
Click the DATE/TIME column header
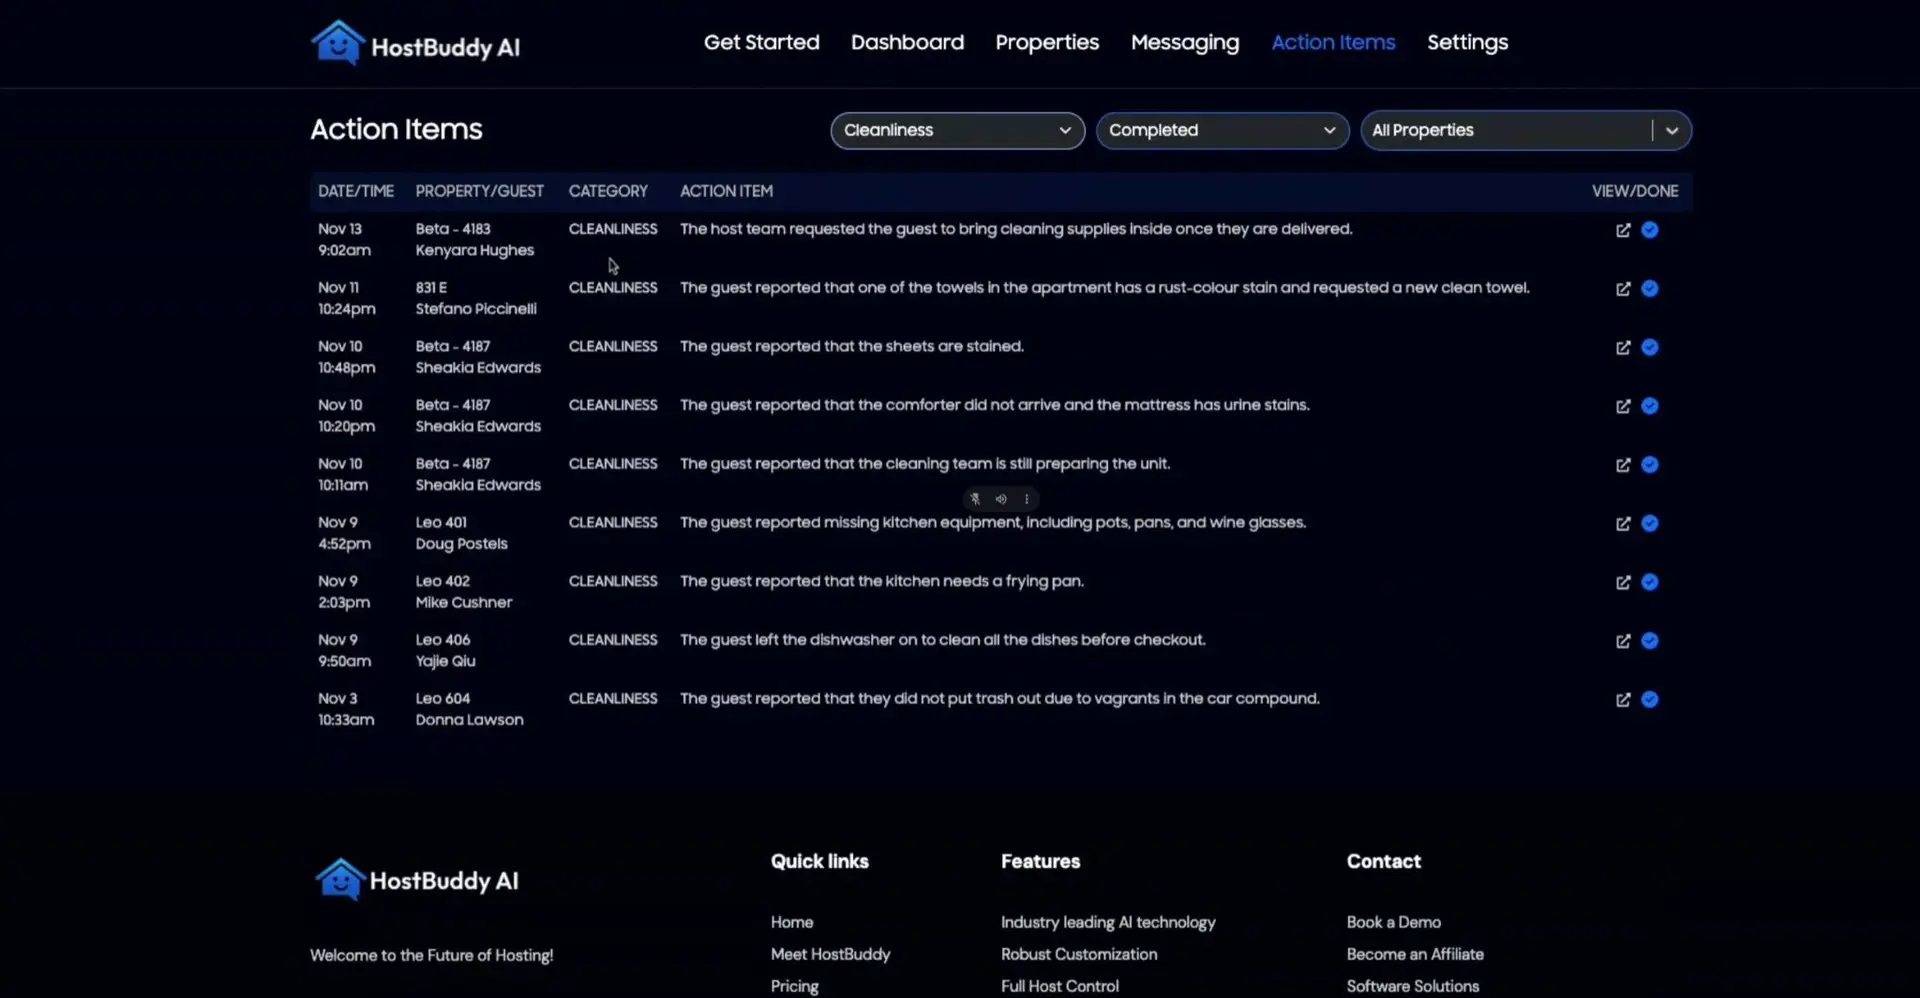tap(356, 191)
